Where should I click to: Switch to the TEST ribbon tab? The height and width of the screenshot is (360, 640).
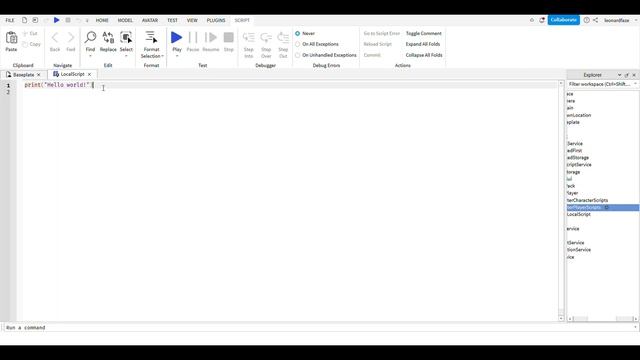tap(172, 20)
